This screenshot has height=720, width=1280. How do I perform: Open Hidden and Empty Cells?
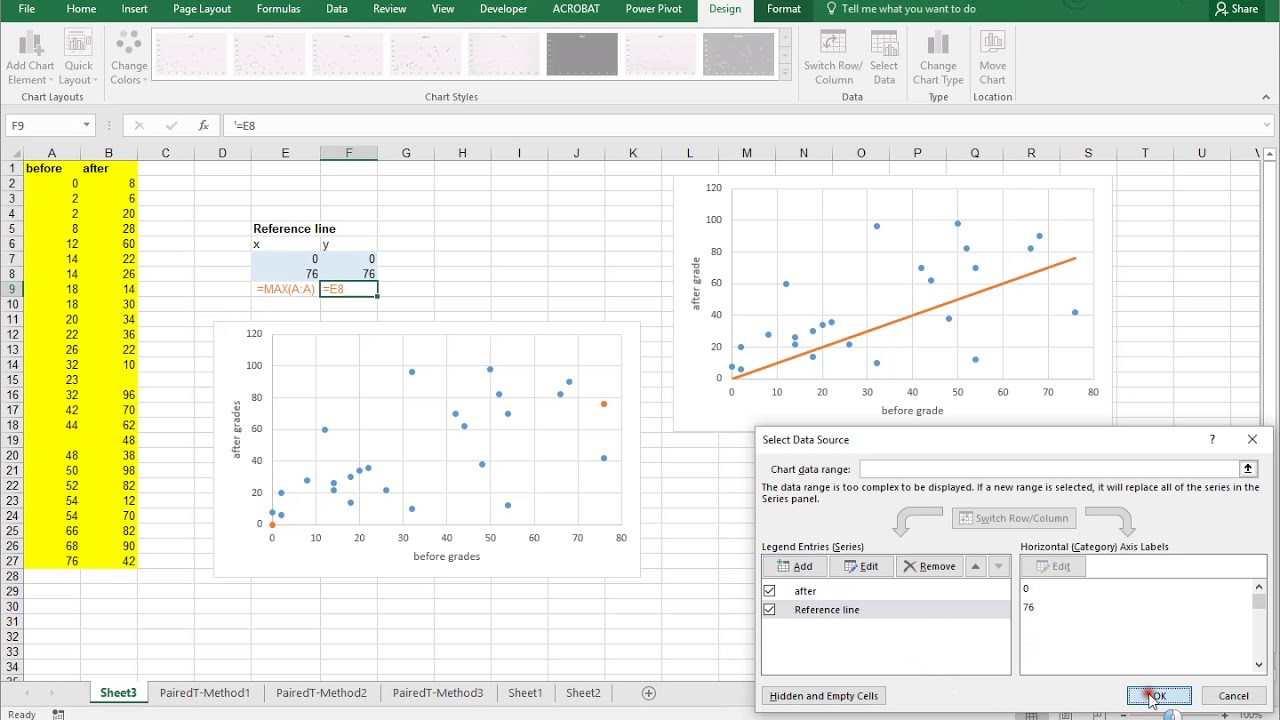coord(824,696)
